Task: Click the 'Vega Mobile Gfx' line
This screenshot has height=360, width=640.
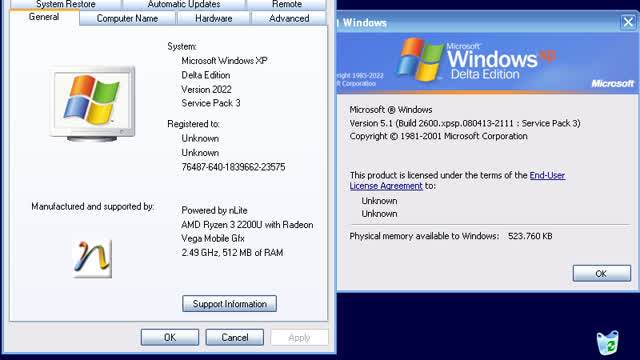Action: point(213,238)
